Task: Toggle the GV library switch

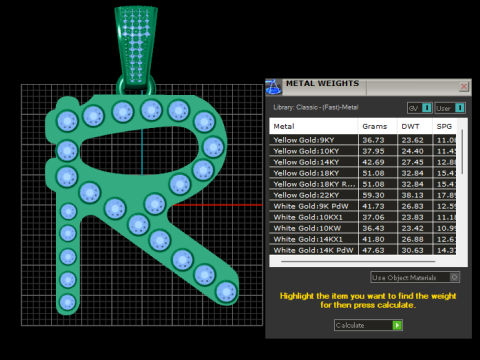Action: (x=420, y=108)
